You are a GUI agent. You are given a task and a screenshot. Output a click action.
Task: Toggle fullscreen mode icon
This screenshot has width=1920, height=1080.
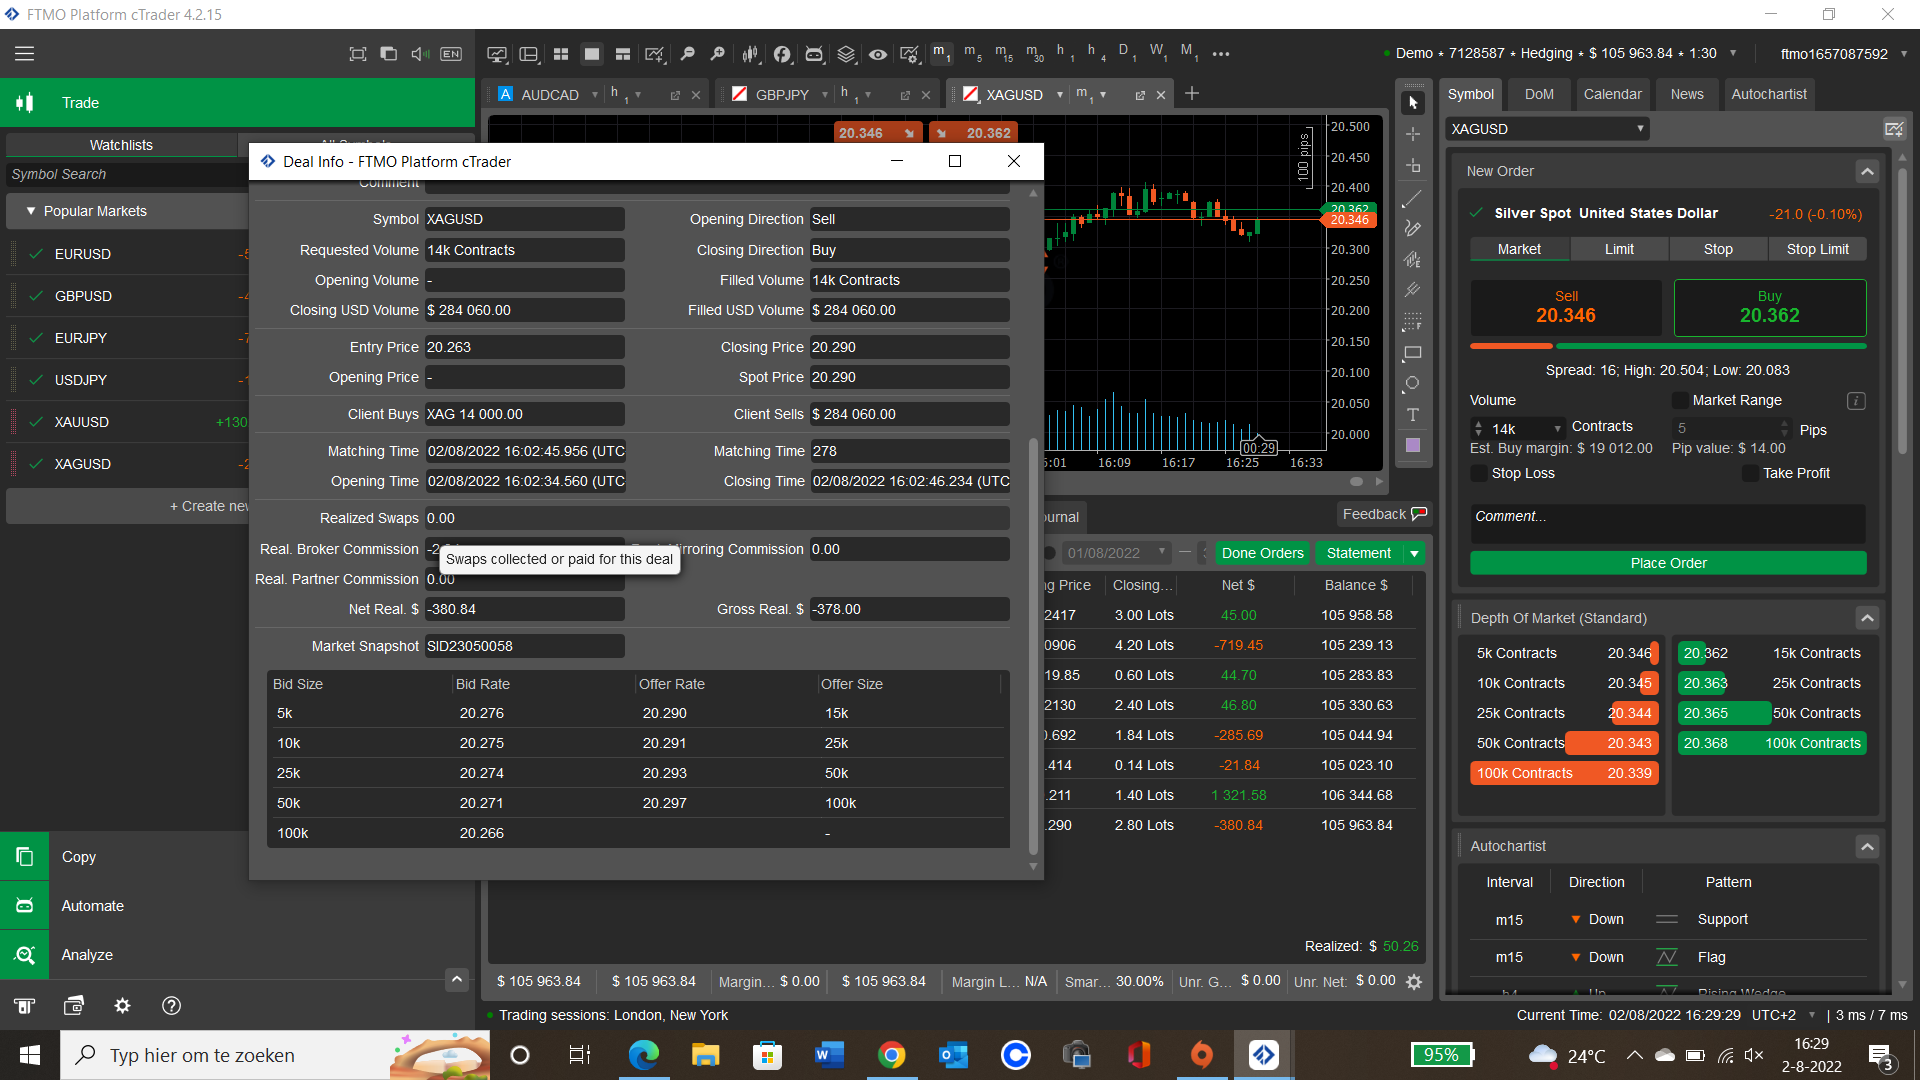(358, 54)
